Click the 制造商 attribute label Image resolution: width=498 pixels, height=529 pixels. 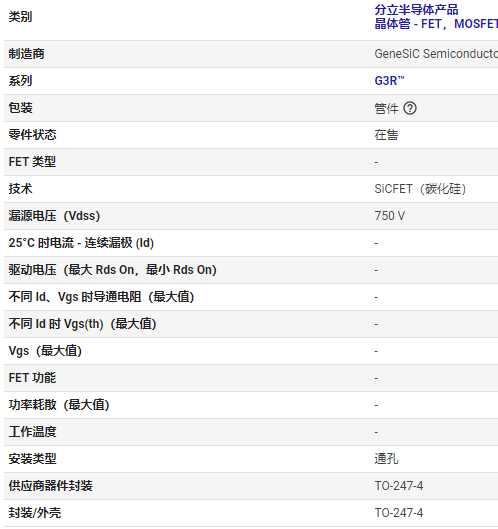(x=26, y=54)
